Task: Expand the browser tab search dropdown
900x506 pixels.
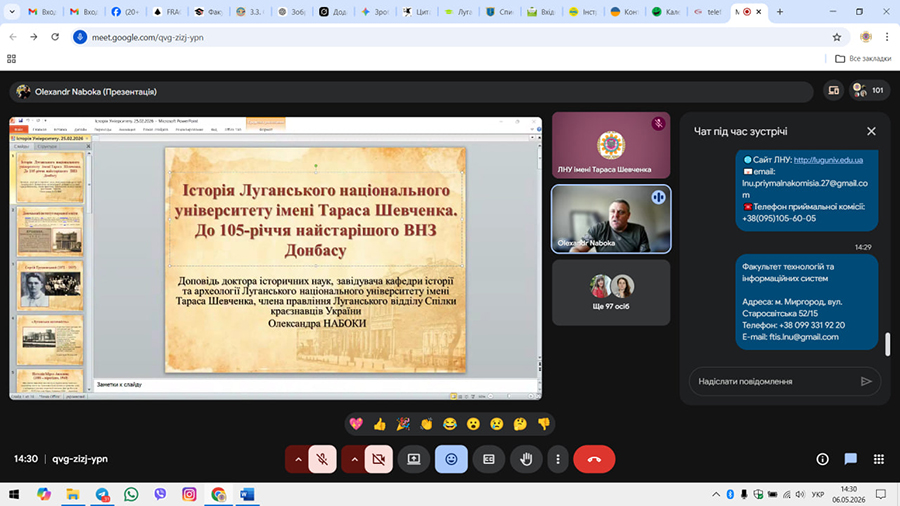Action: point(11,11)
